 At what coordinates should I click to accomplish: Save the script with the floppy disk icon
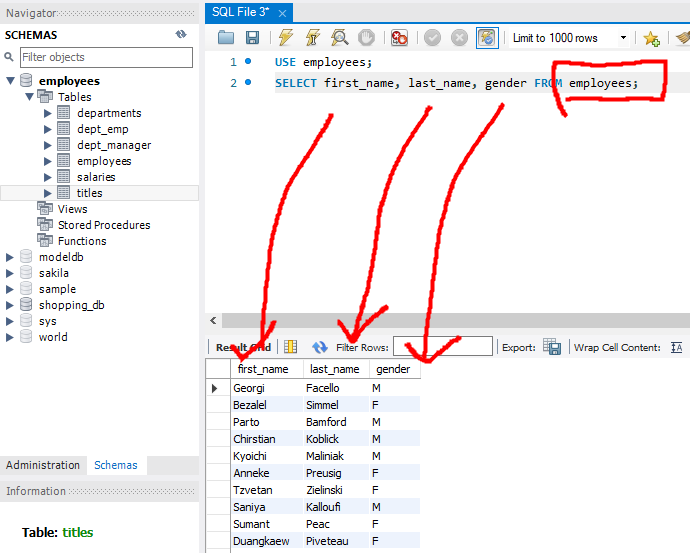click(252, 38)
